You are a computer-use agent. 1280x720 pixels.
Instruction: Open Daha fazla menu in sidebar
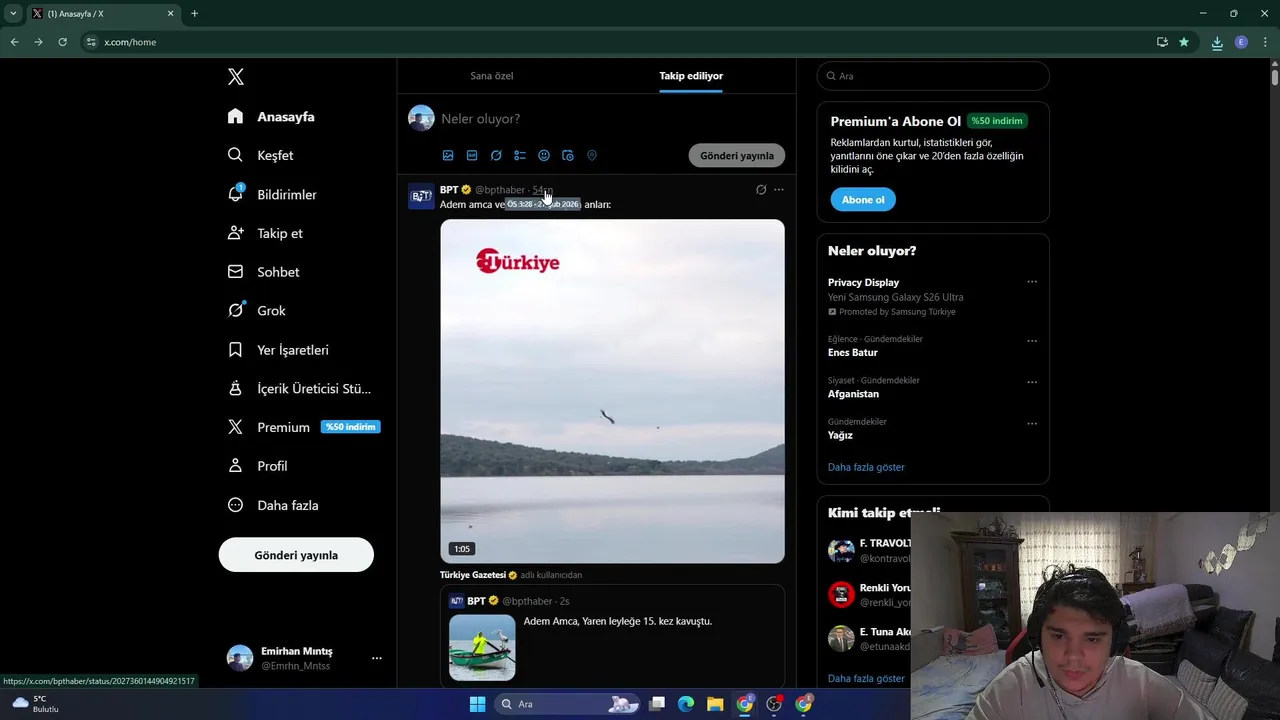click(x=273, y=505)
